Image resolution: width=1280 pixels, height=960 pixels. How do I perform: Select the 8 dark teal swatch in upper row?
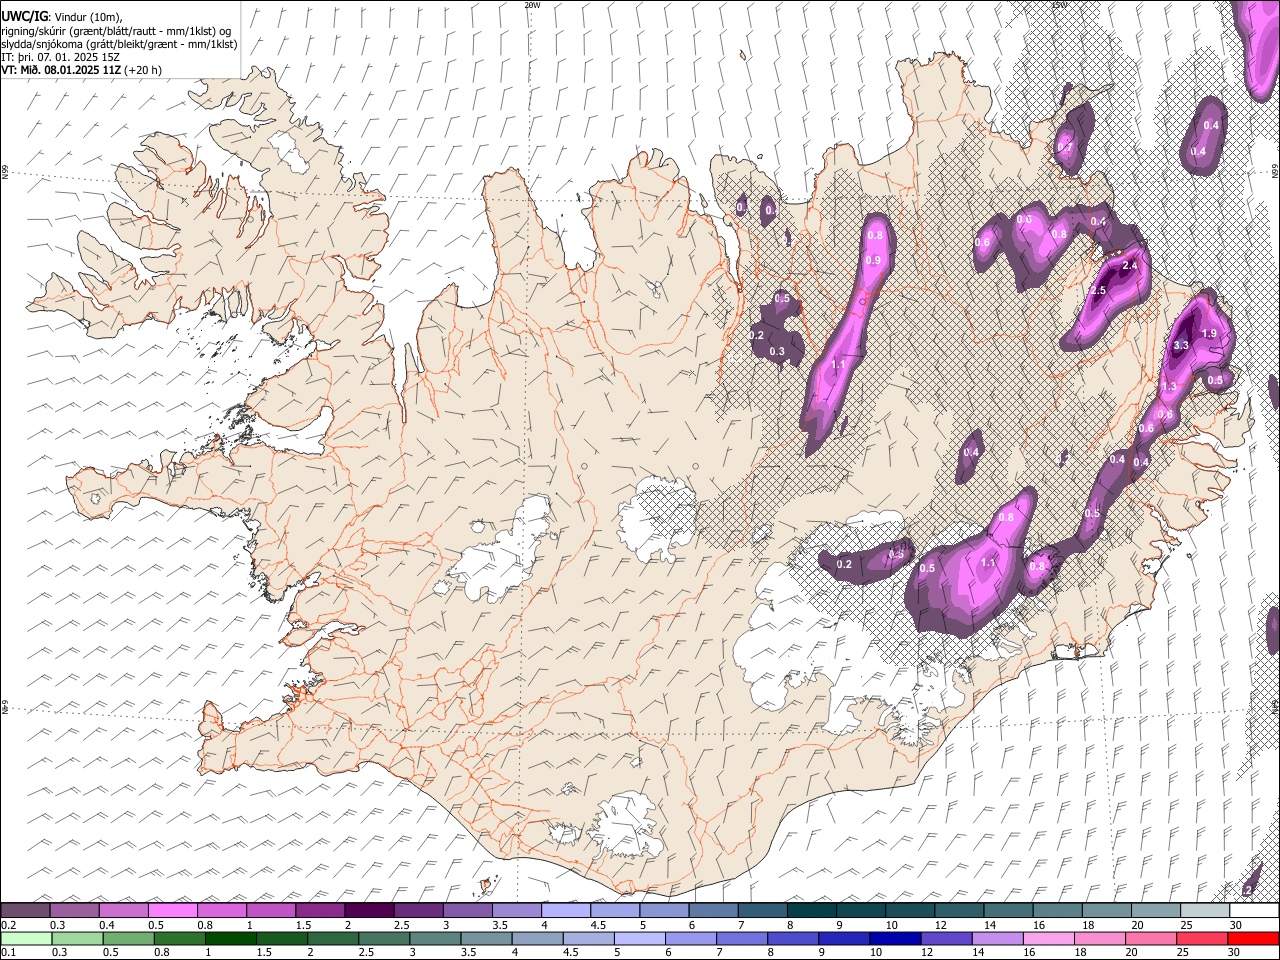[810, 911]
